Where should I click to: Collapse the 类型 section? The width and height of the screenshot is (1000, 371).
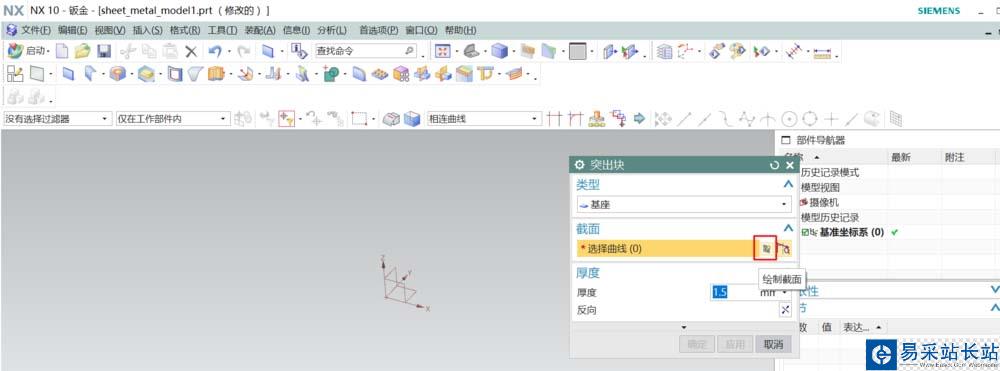[x=788, y=185]
